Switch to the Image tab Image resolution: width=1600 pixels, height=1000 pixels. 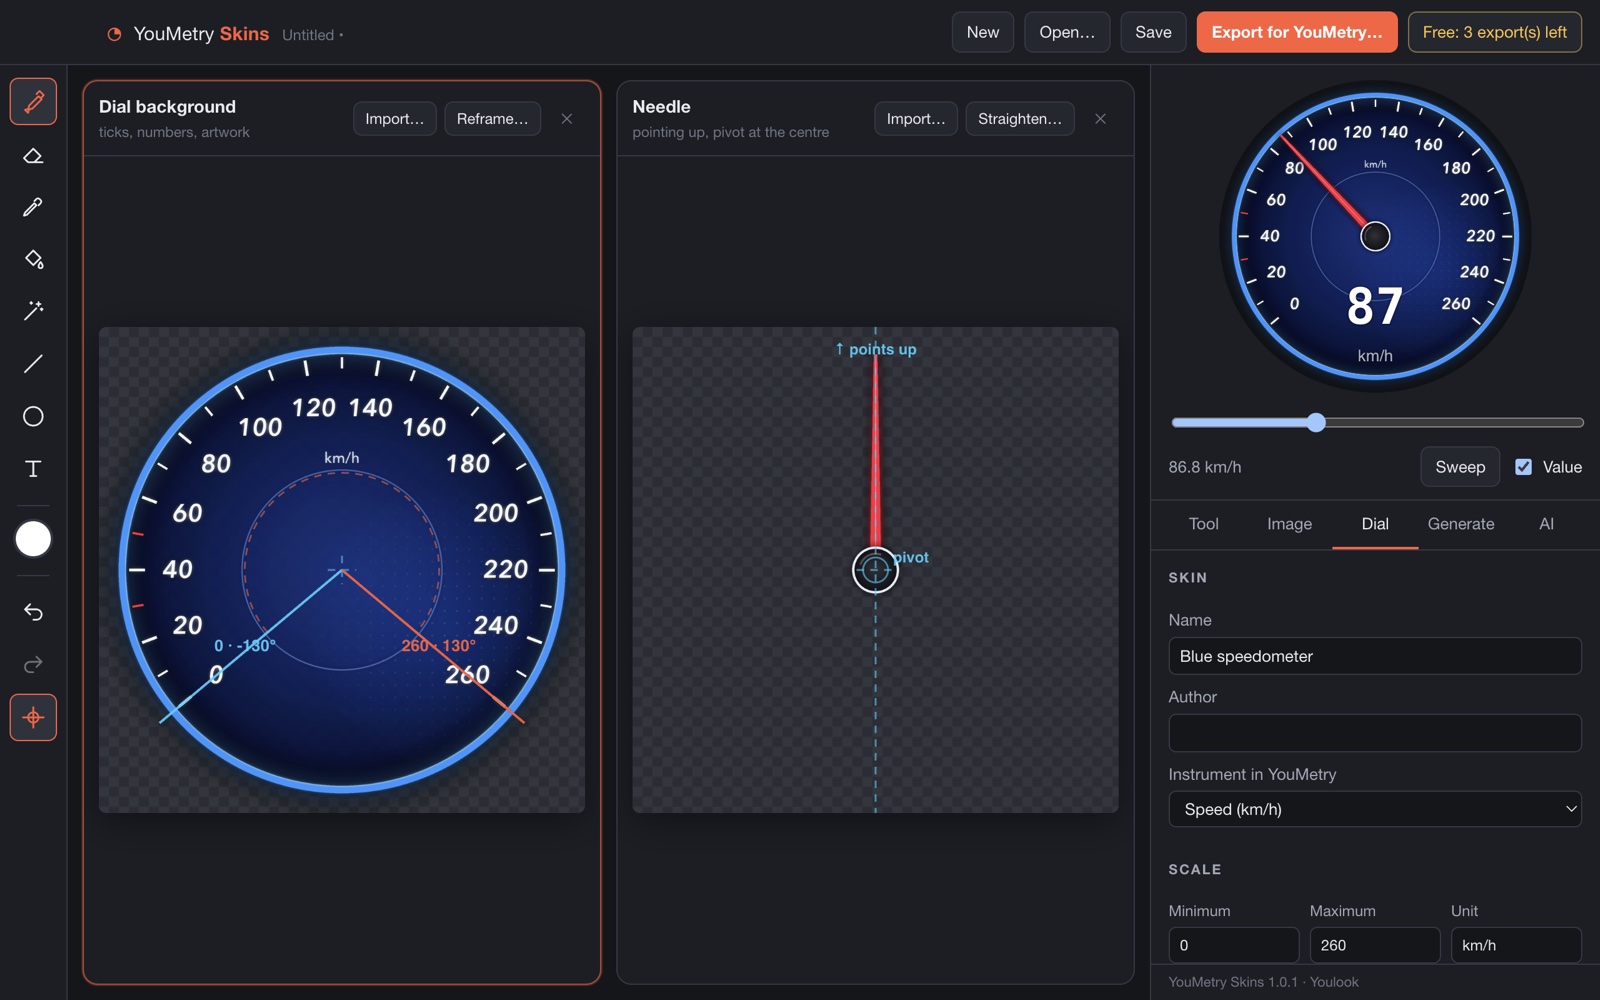pos(1289,524)
